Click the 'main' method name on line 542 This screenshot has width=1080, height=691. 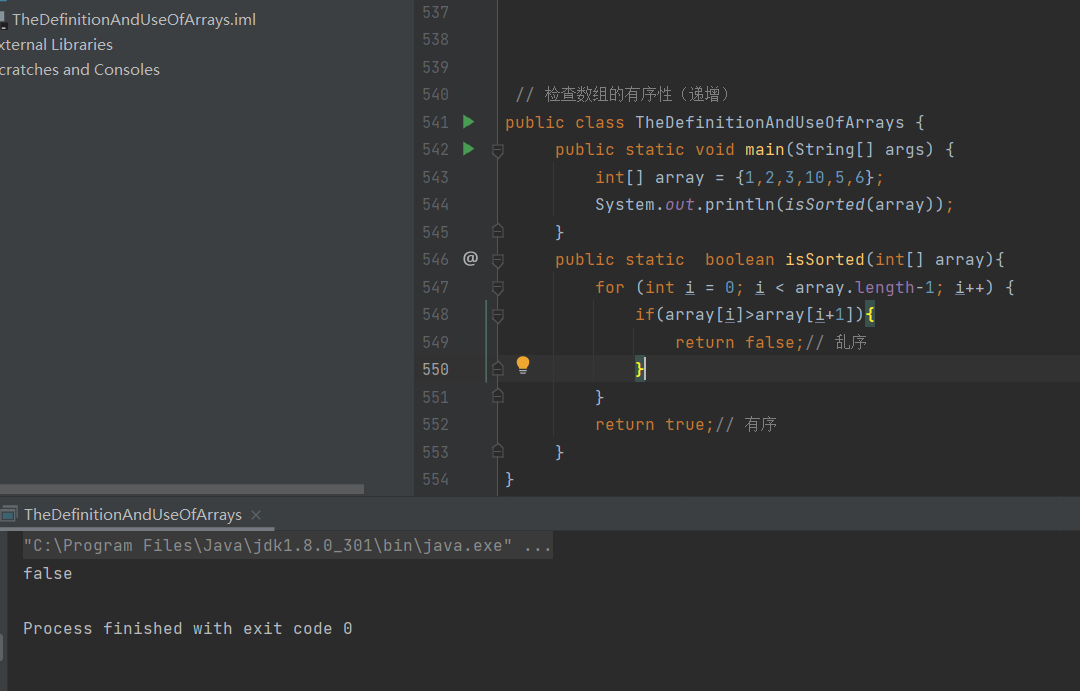tap(765, 149)
